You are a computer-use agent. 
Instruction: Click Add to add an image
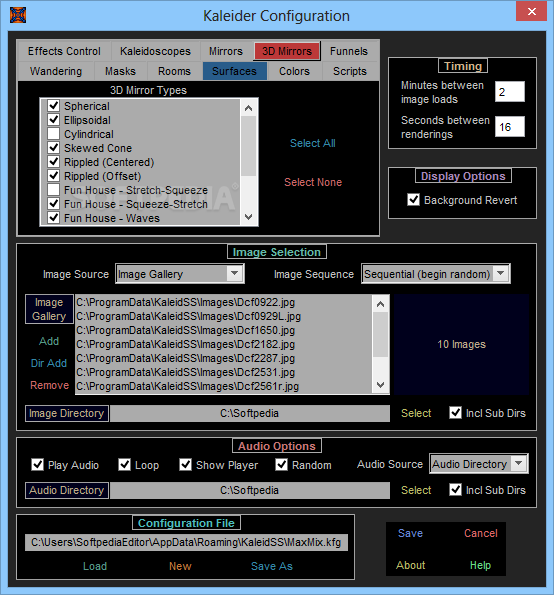pos(49,341)
